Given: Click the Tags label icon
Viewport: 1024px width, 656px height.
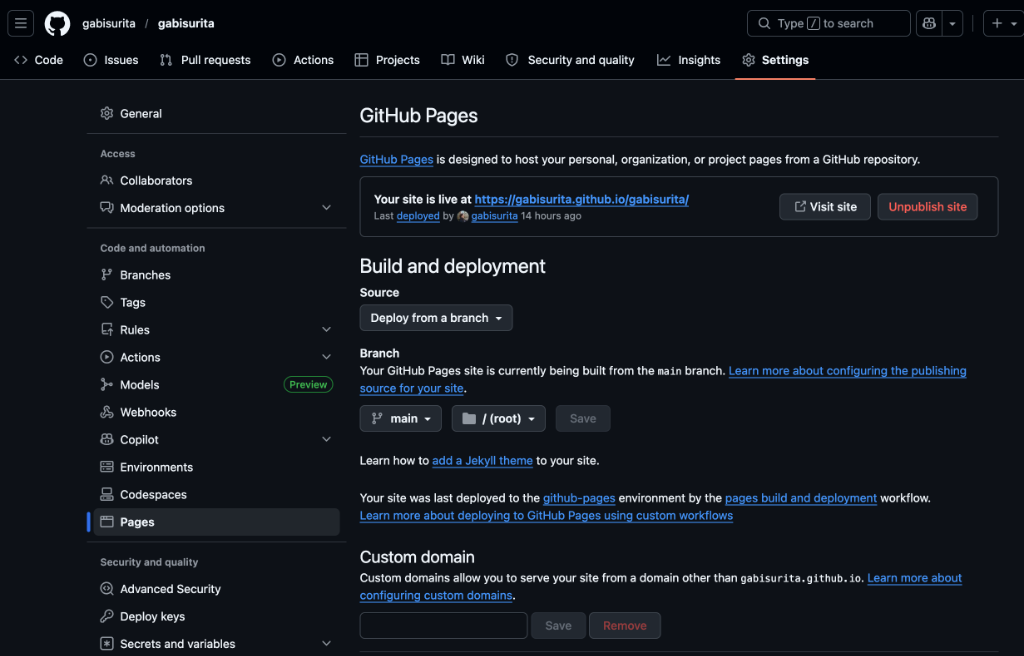Looking at the screenshot, I should pos(106,303).
